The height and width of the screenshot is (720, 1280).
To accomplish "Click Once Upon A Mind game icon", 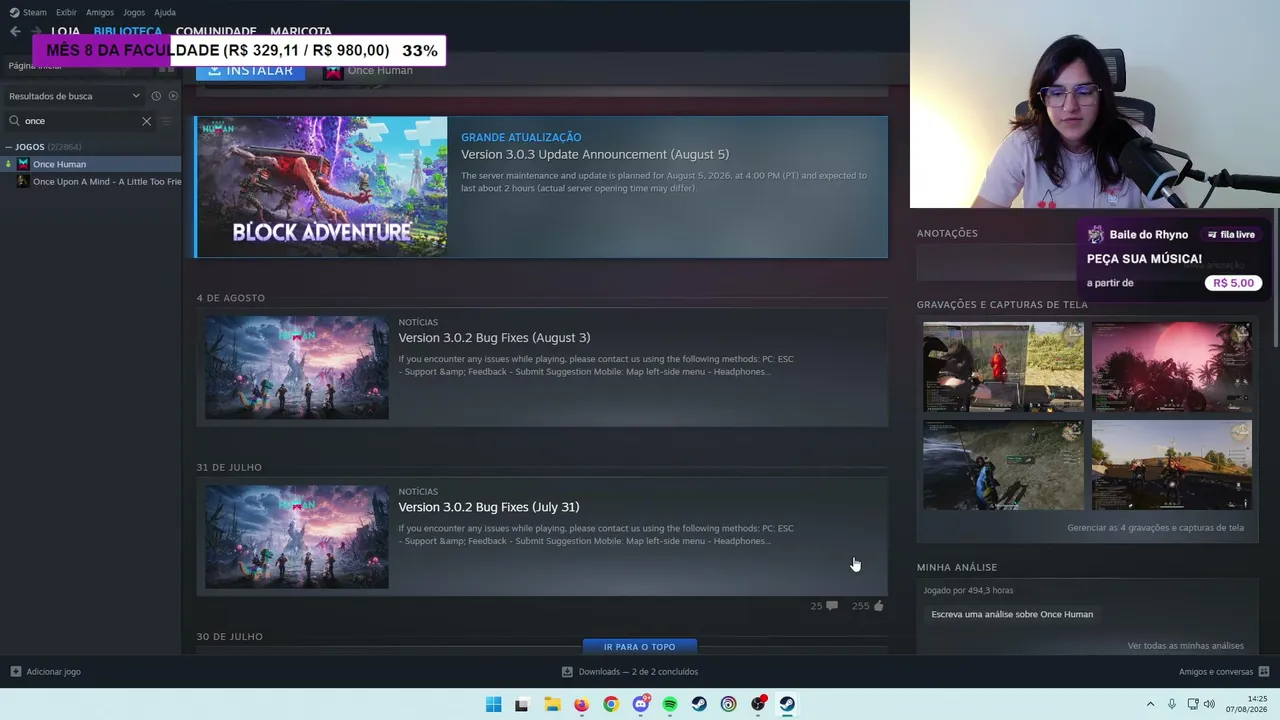I will tap(23, 182).
